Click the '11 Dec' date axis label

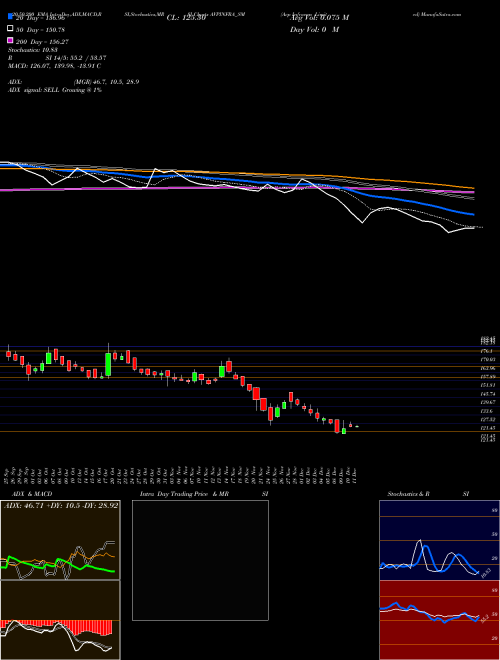point(356,475)
